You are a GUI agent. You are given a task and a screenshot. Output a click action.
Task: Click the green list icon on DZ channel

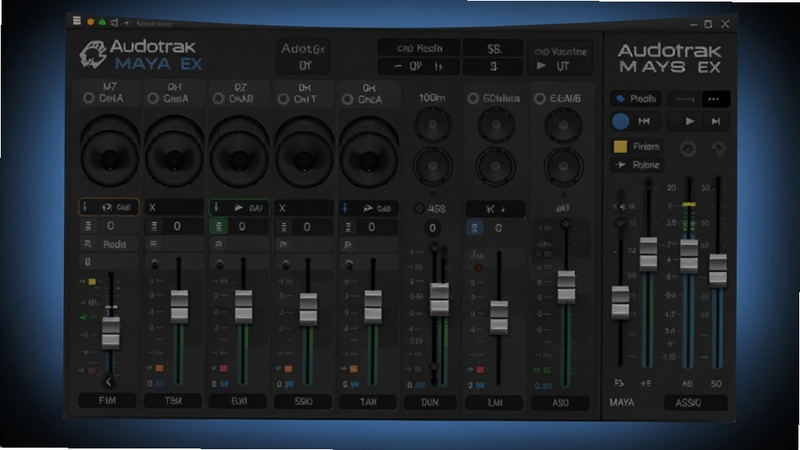[x=219, y=227]
